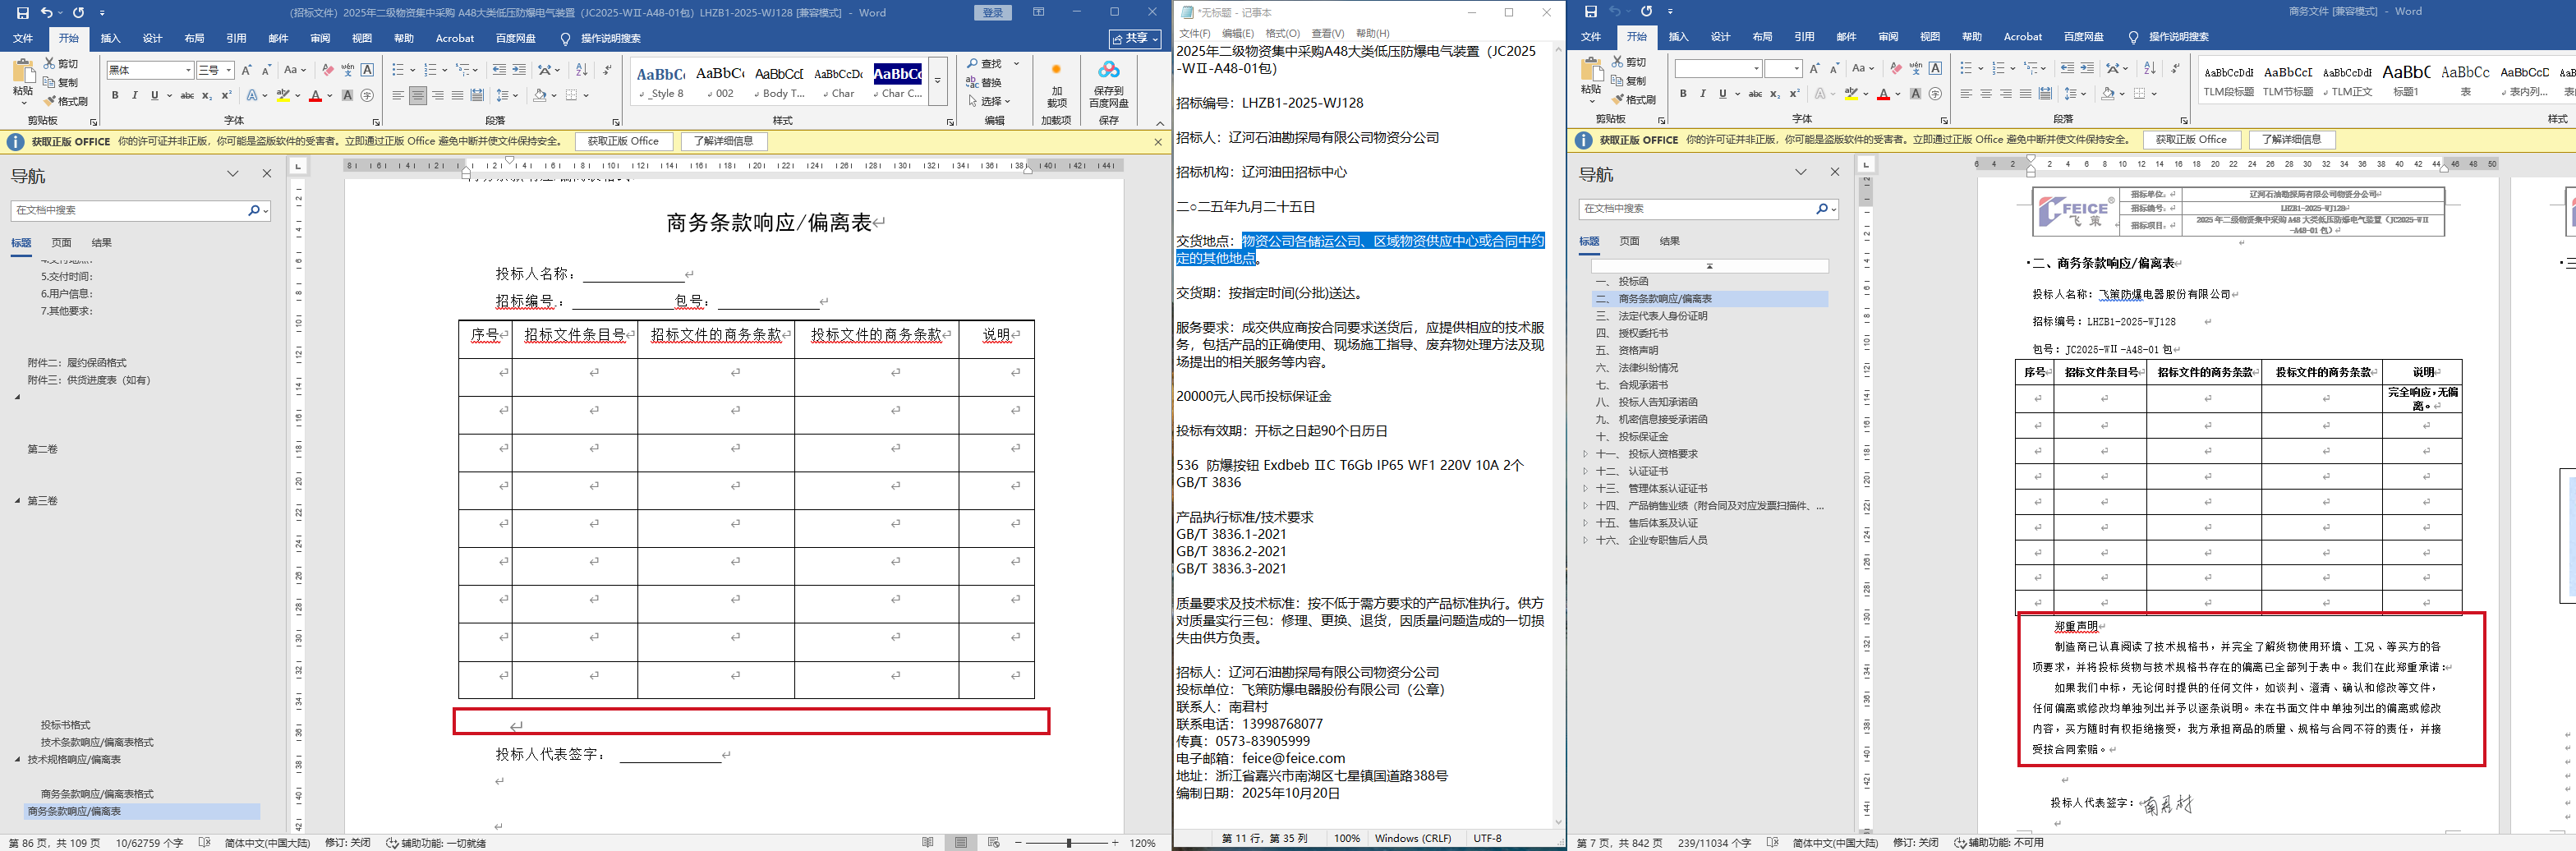This screenshot has width=2576, height=851.
Task: Click Cut (剪切) in 商务文件 Word window
Action: [x=1629, y=61]
